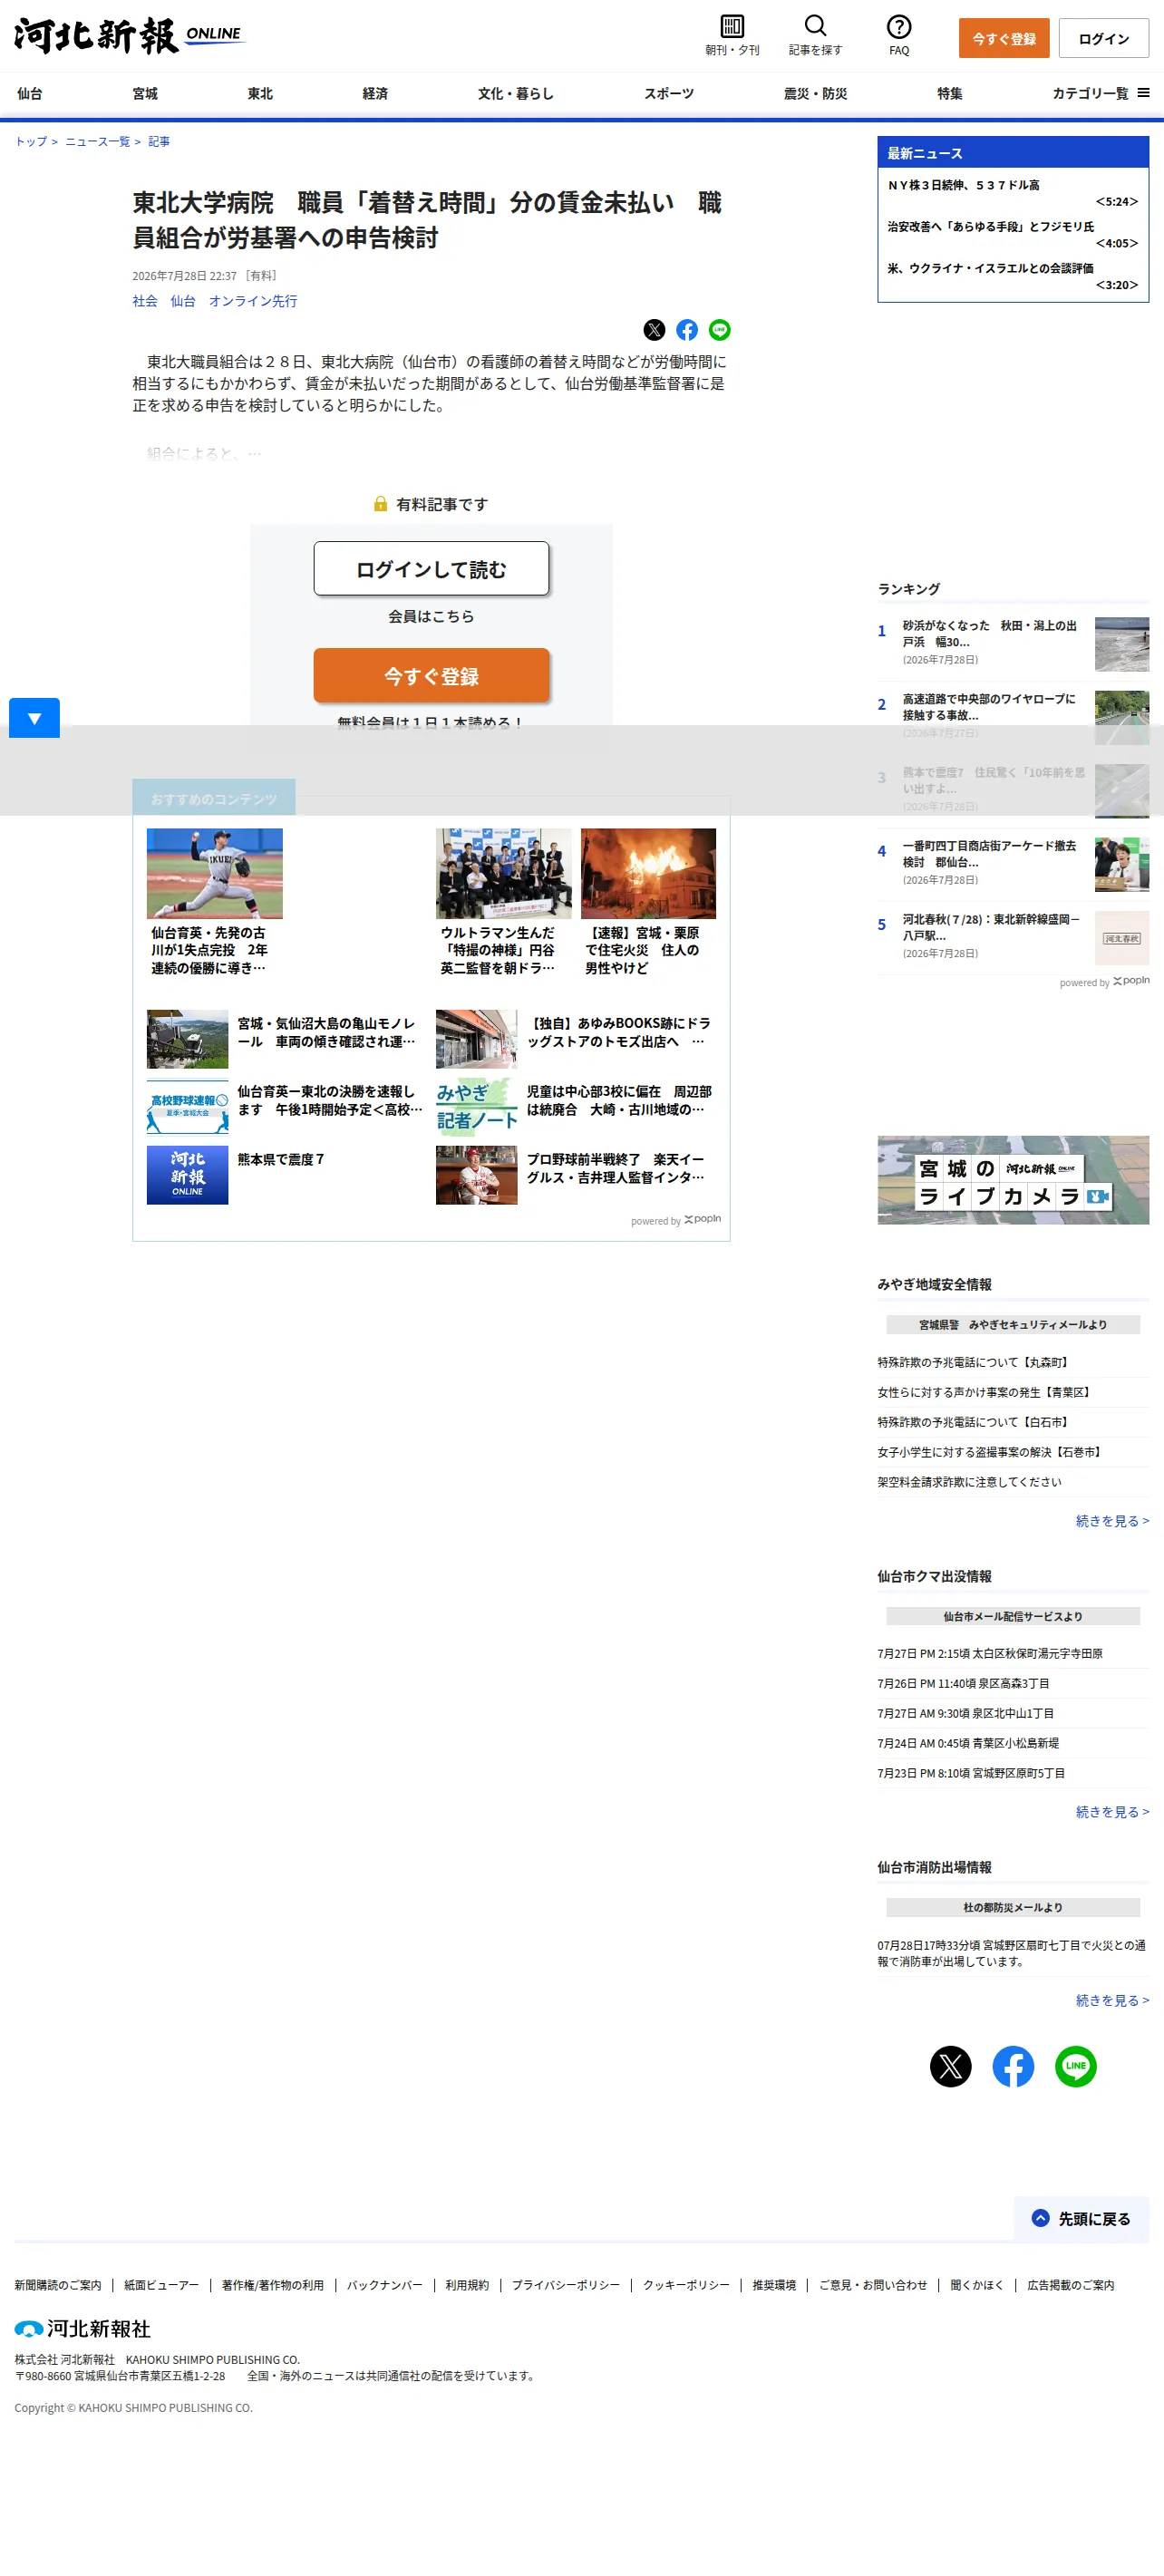This screenshot has width=1164, height=2576.
Task: Open the 広告掲載のご案内 footer link
Action: [1070, 2285]
